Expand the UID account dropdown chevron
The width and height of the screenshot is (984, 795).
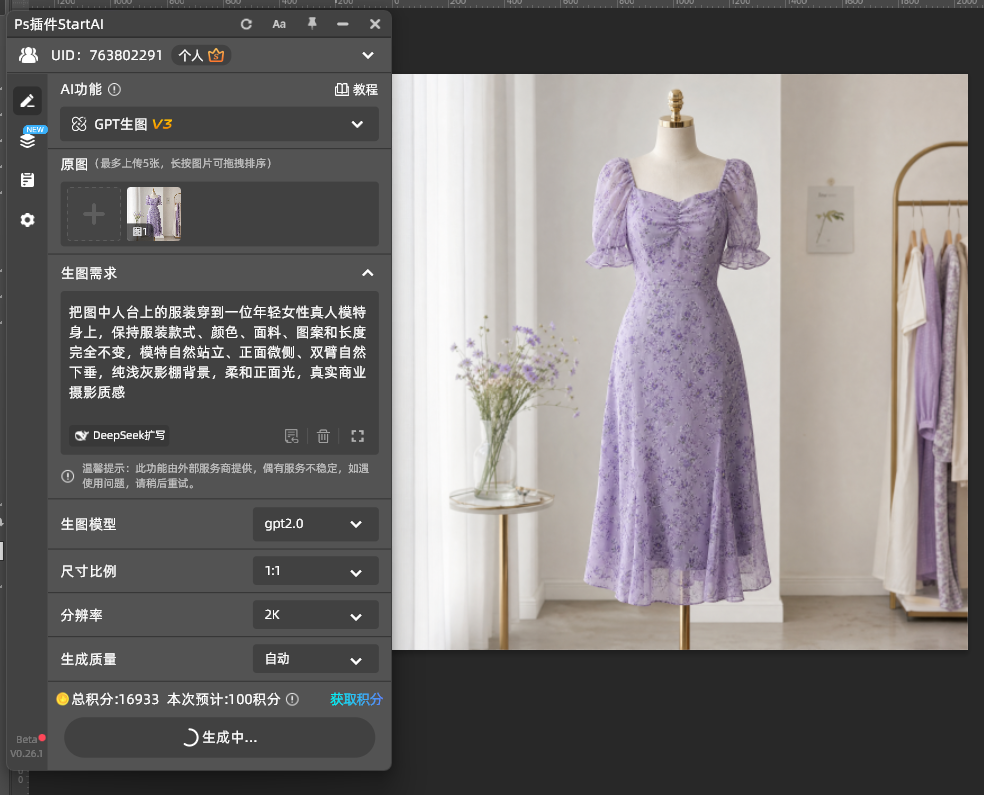(368, 55)
